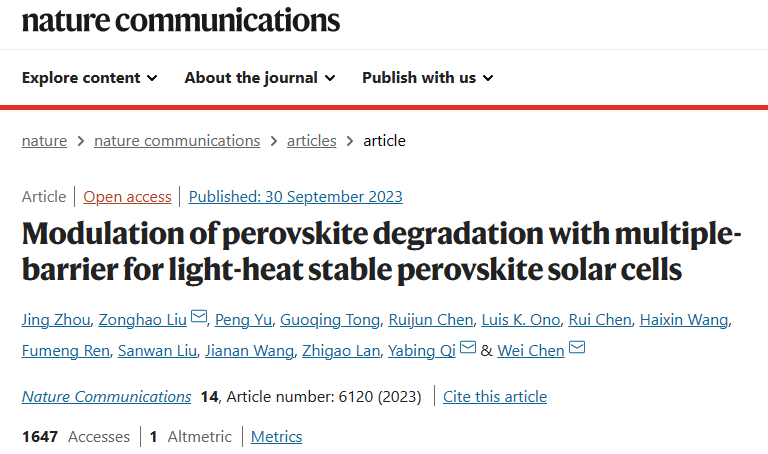Click the italic Nature Communications journal link
The width and height of the screenshot is (768, 454).
point(106,397)
